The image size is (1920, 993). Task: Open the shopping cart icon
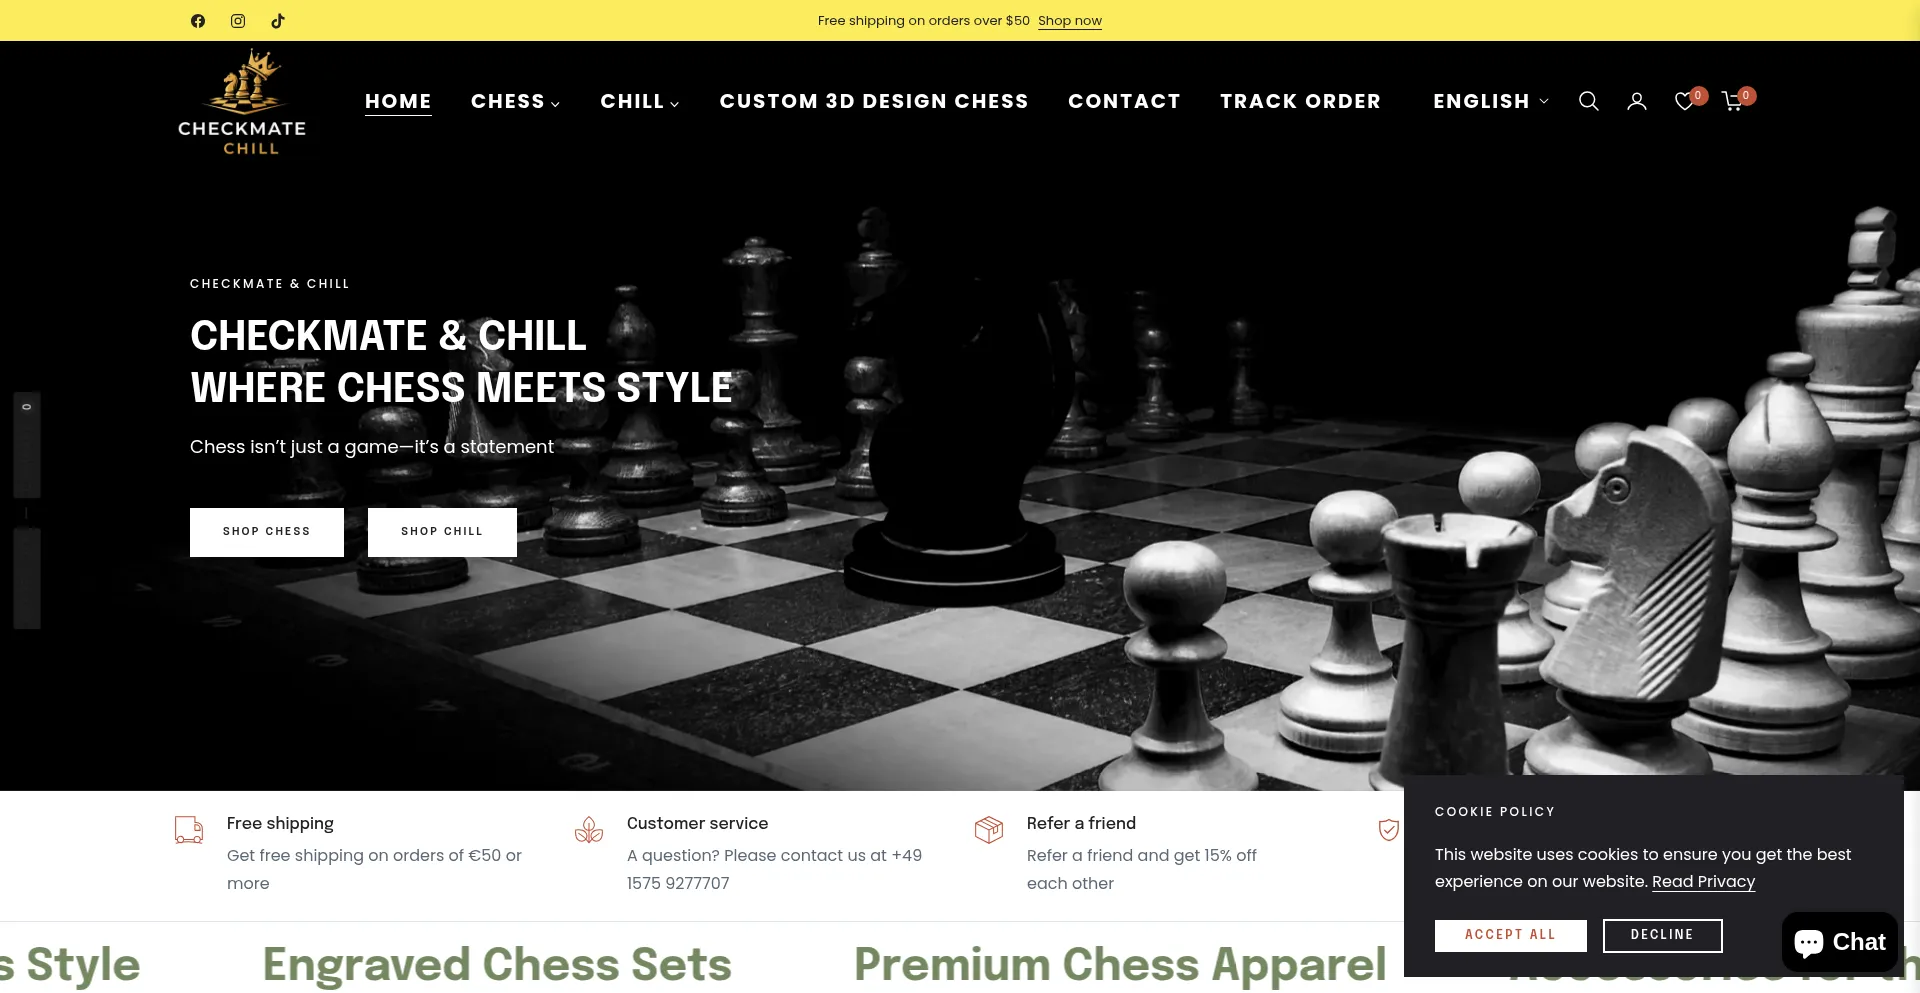point(1735,100)
